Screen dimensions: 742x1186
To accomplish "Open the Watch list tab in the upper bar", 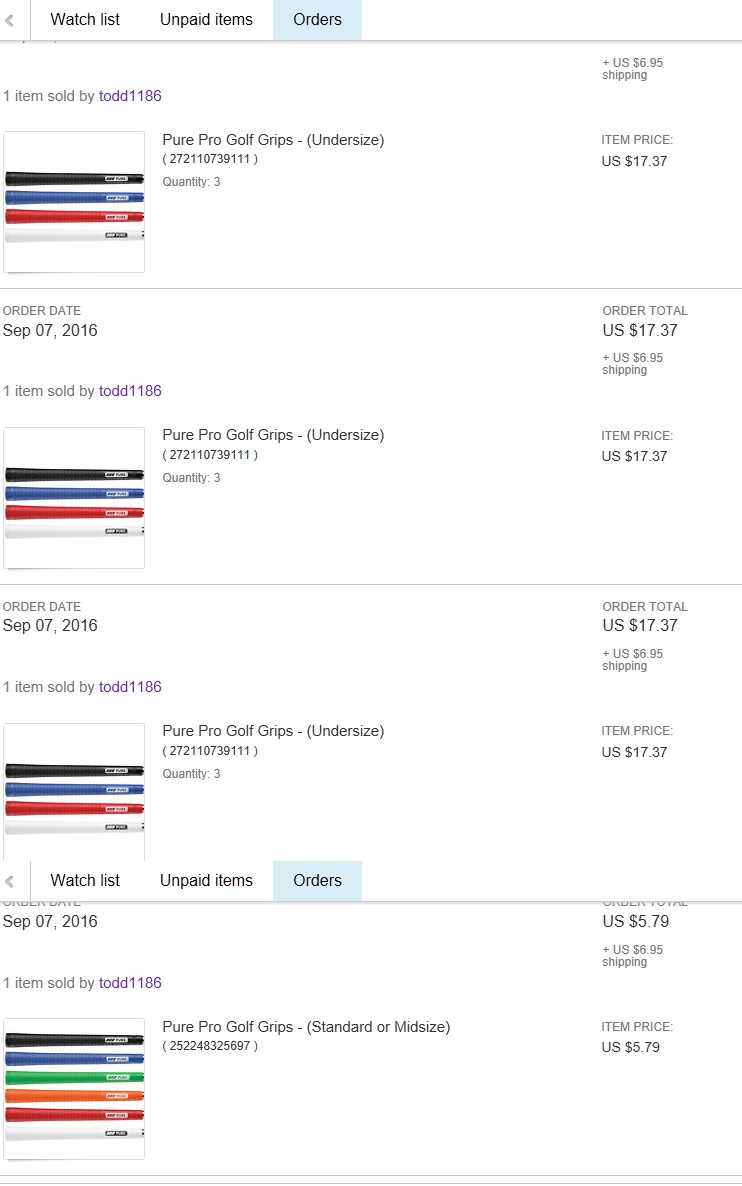I will [x=85, y=20].
